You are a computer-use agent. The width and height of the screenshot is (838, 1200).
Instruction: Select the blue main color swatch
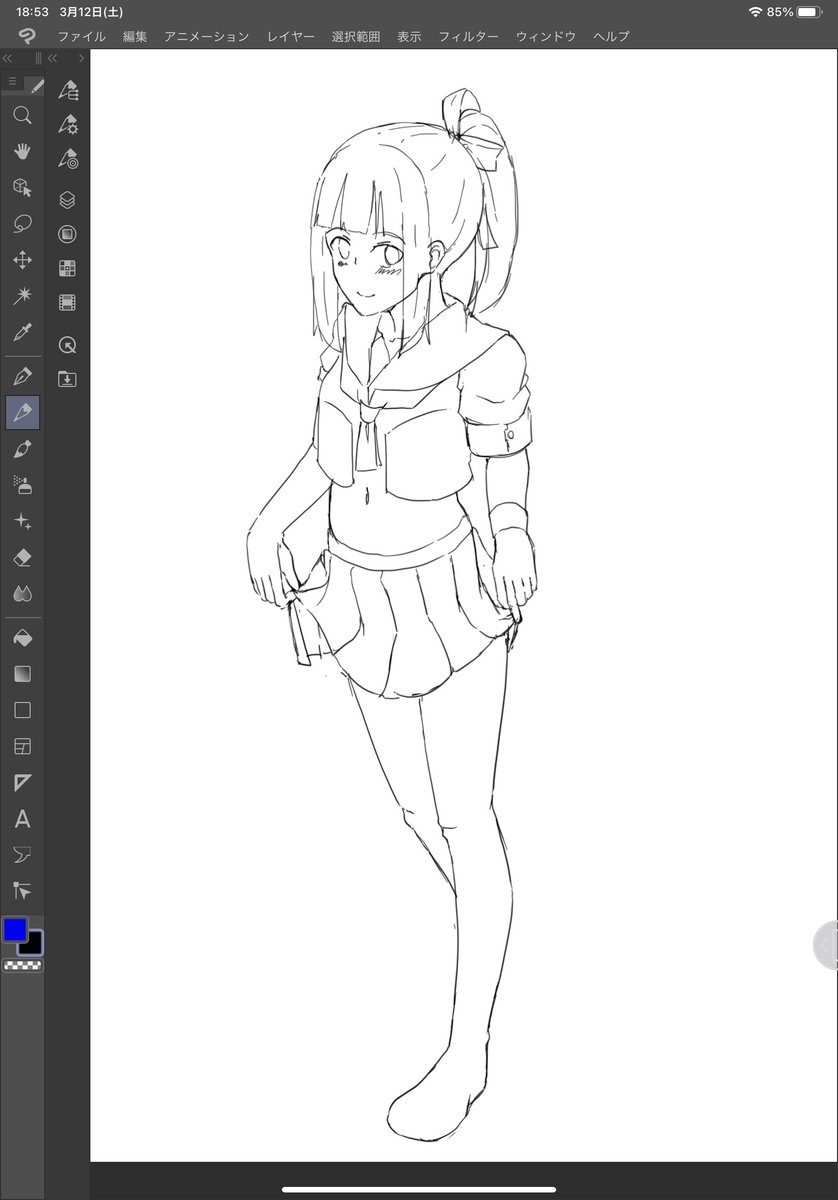pyautogui.click(x=15, y=929)
